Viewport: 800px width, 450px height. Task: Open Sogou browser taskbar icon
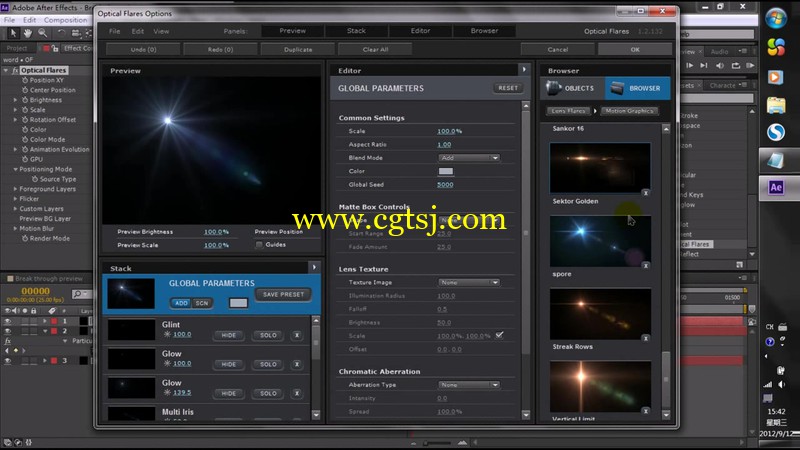(776, 132)
